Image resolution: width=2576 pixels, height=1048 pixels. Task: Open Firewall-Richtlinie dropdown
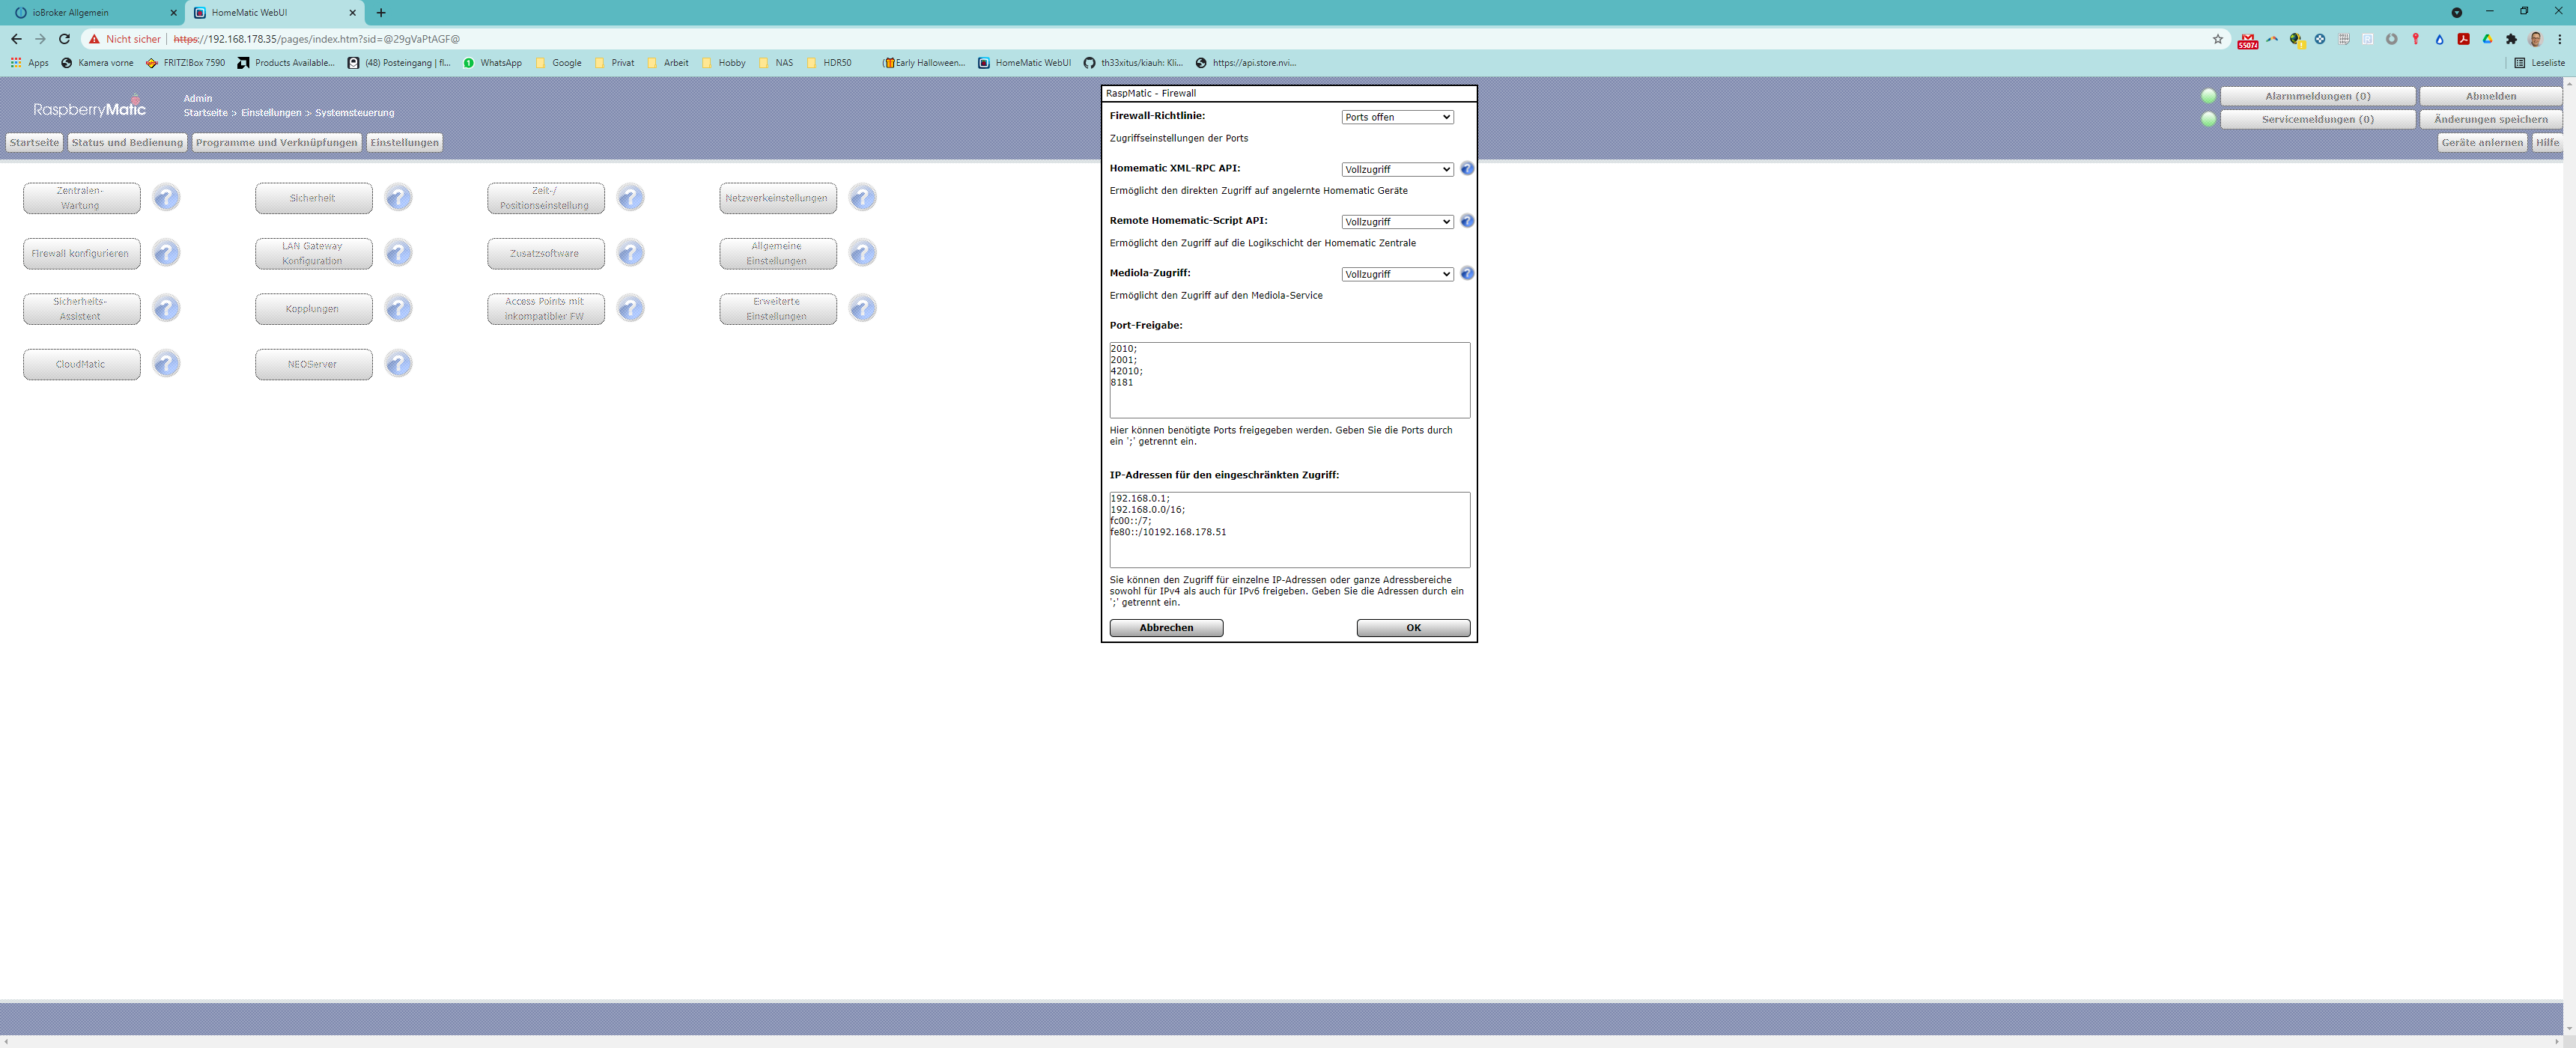tap(1396, 117)
